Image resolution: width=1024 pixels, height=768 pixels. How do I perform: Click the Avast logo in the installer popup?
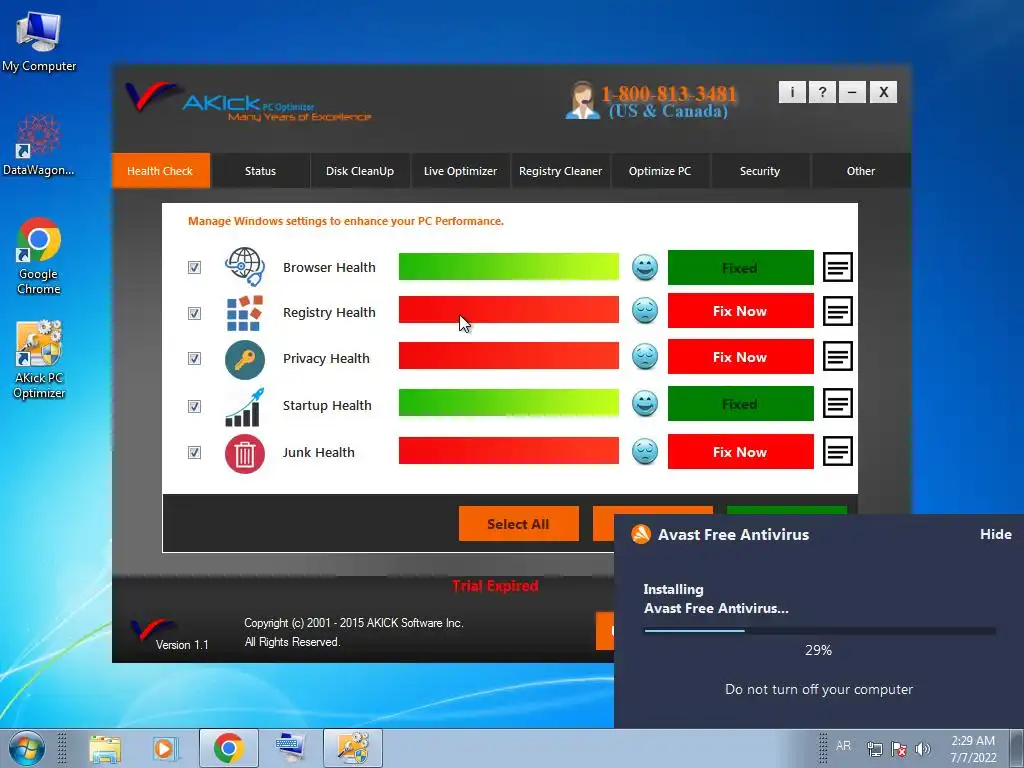click(x=641, y=534)
